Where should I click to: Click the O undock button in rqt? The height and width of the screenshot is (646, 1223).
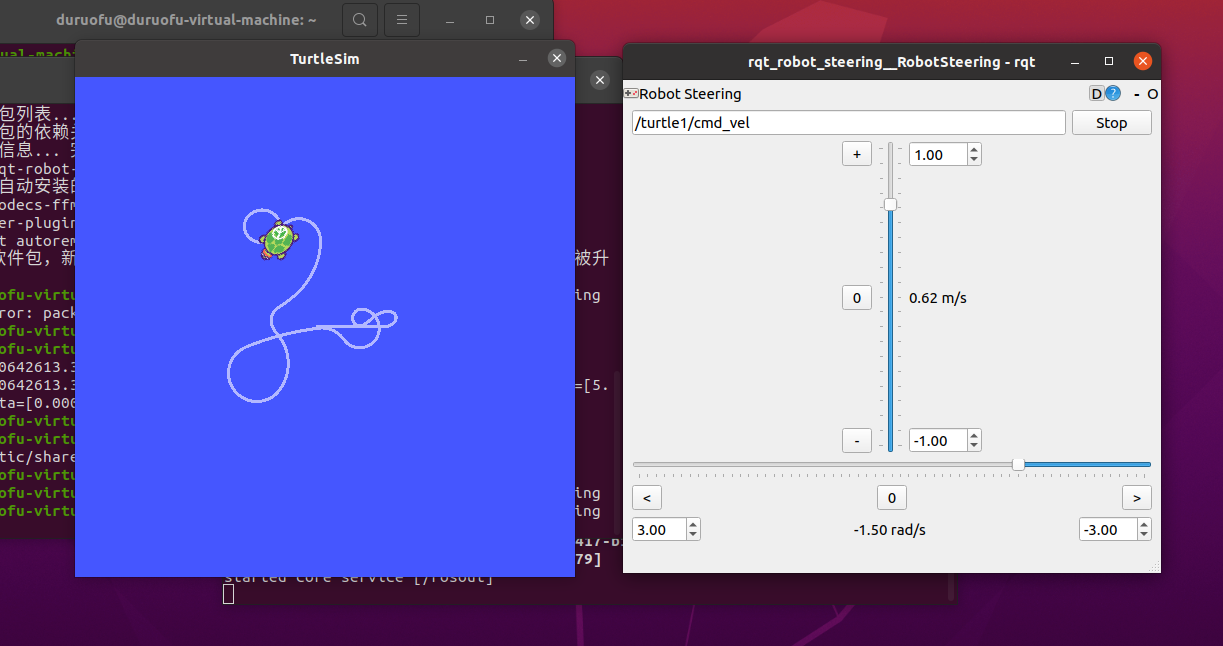[x=1152, y=94]
